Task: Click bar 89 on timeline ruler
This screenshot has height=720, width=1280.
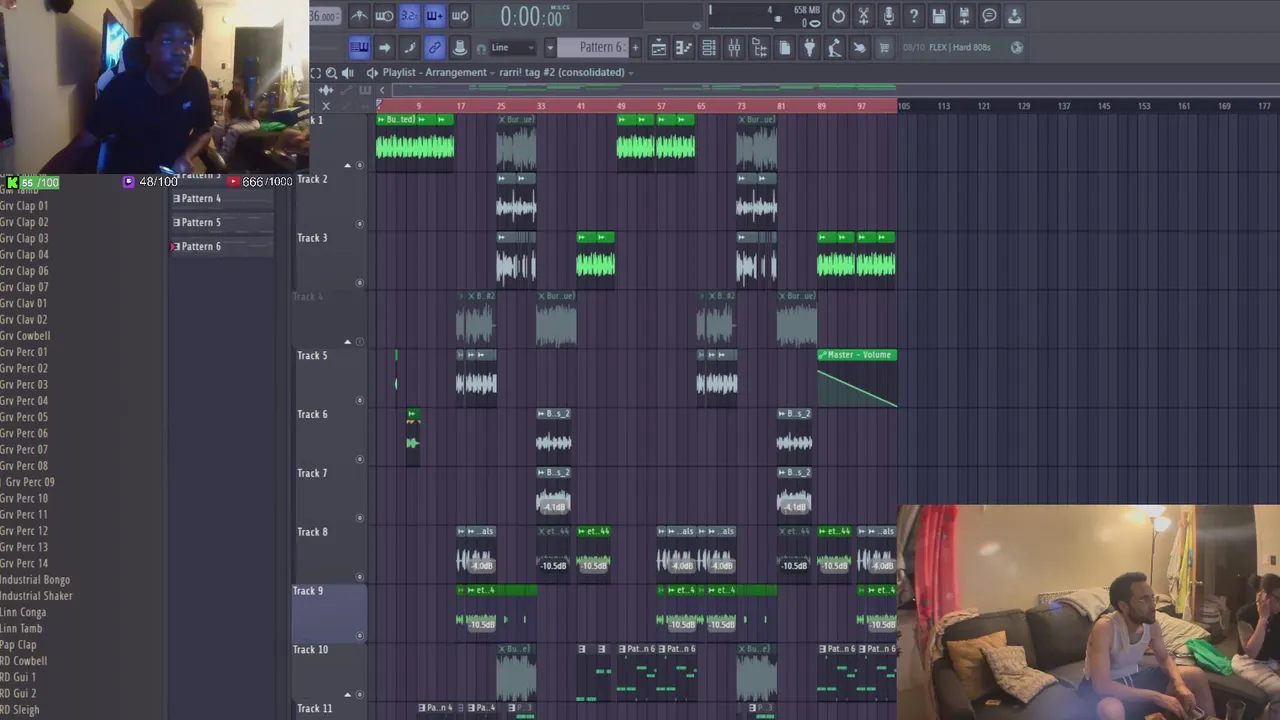Action: (x=821, y=105)
